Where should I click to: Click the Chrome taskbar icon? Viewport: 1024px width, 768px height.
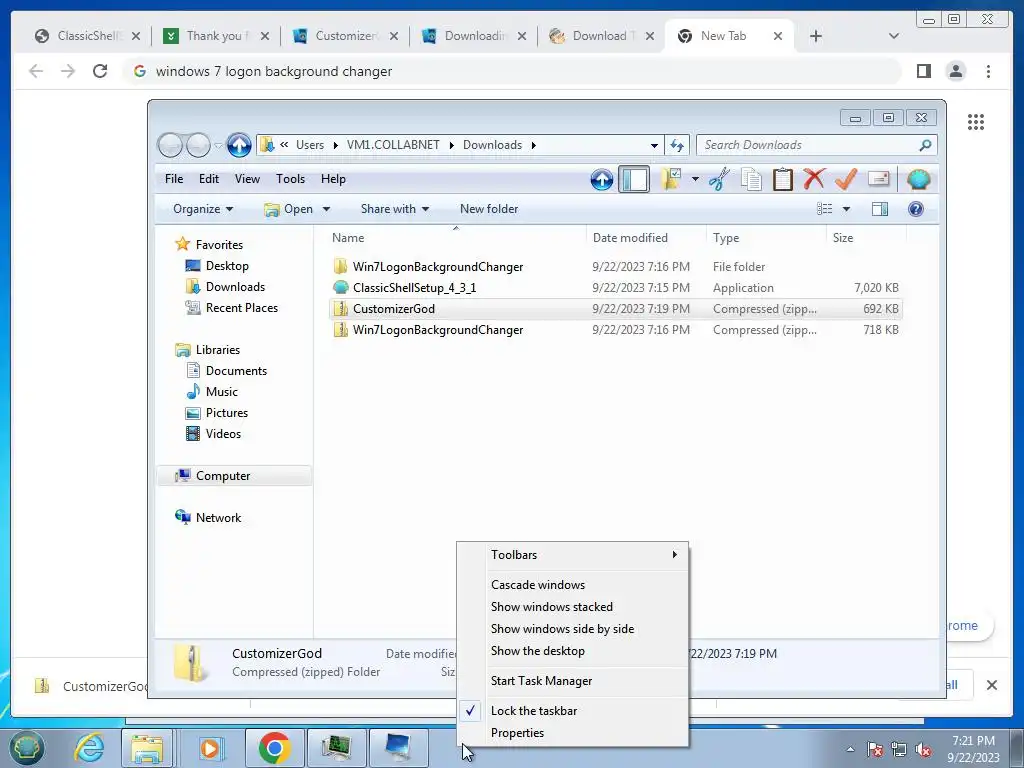(274, 748)
